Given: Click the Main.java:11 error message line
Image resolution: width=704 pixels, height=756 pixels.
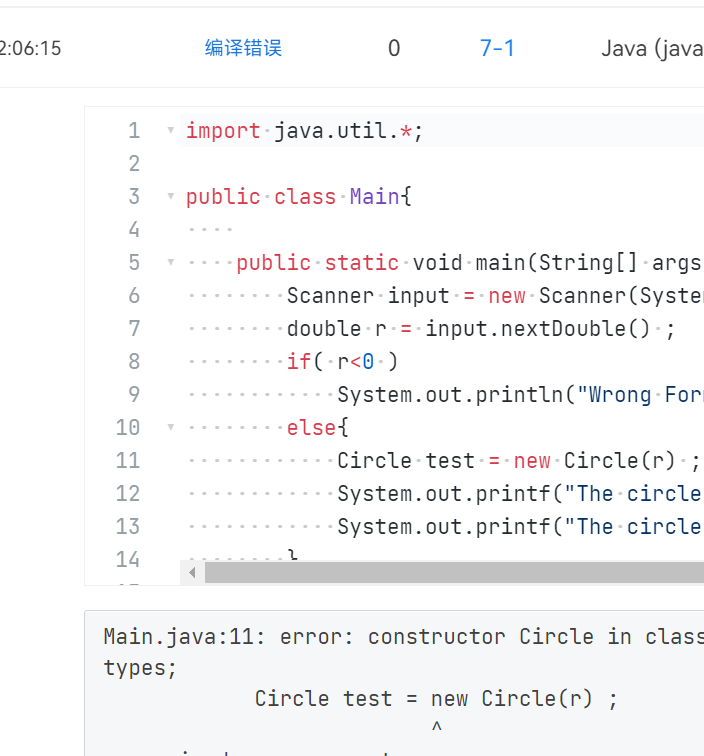Looking at the screenshot, I should pos(400,637).
